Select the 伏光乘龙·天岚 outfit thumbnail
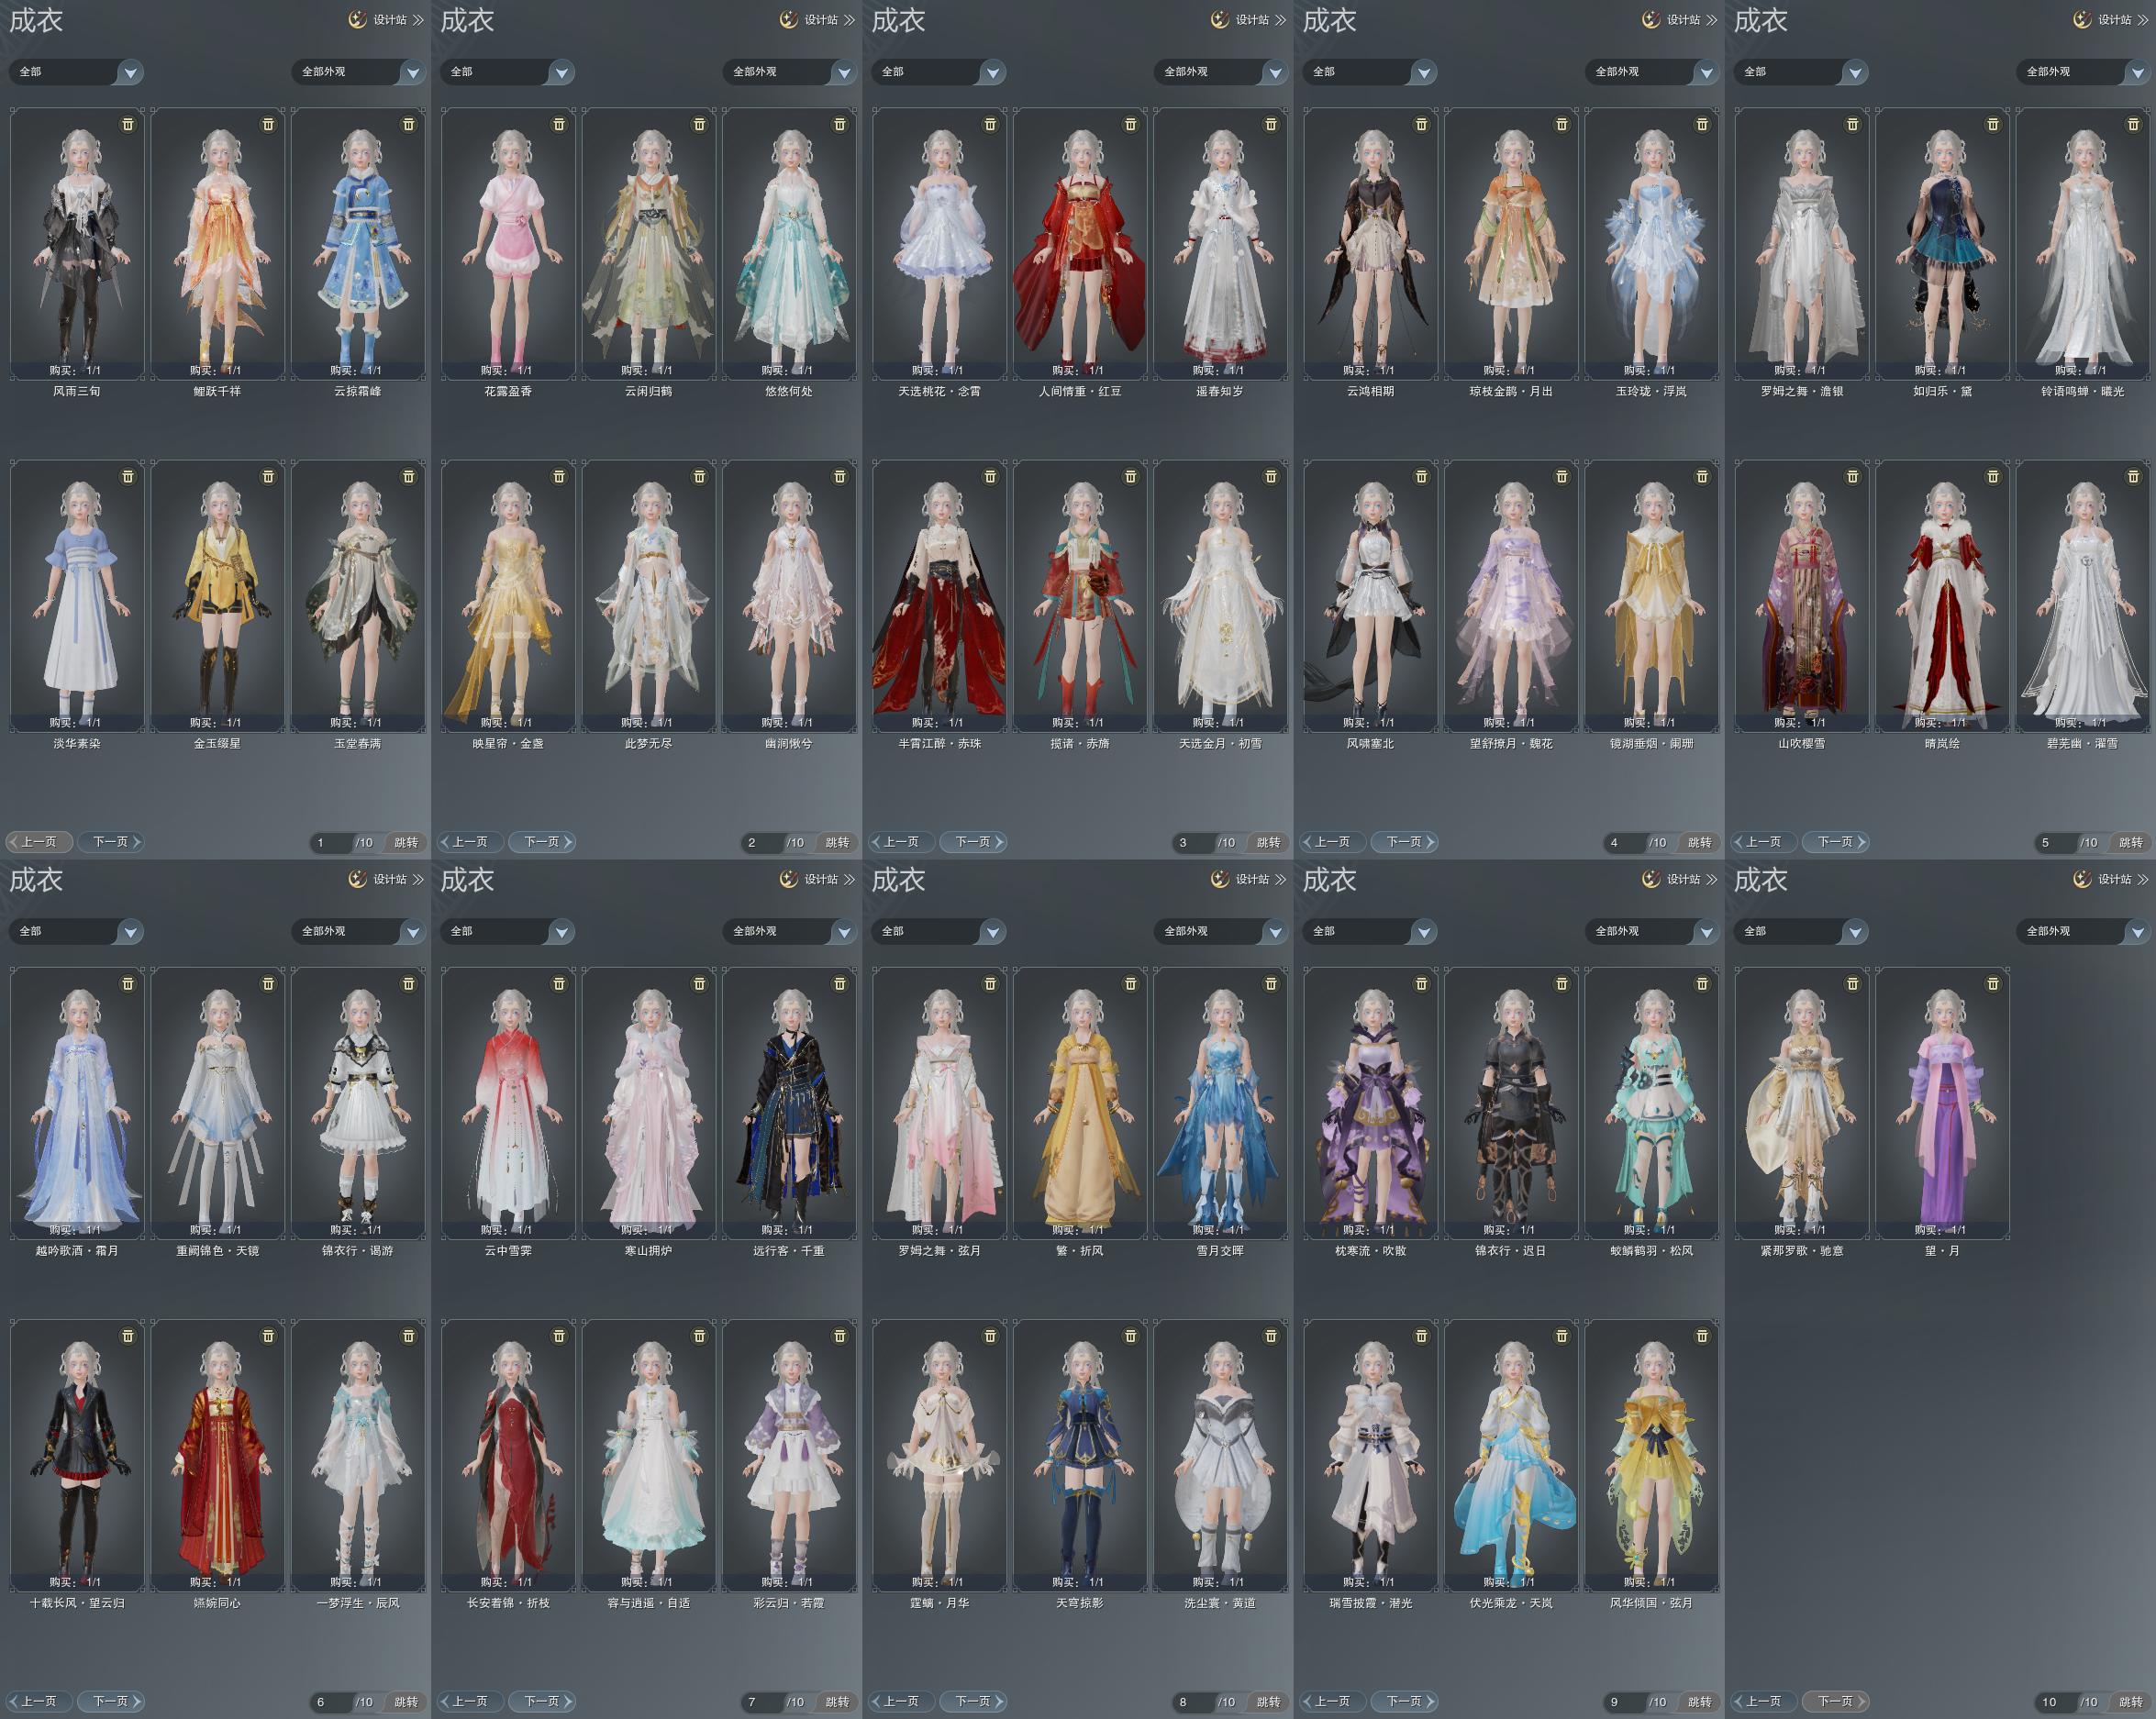Image resolution: width=2156 pixels, height=1719 pixels. 1511,1455
